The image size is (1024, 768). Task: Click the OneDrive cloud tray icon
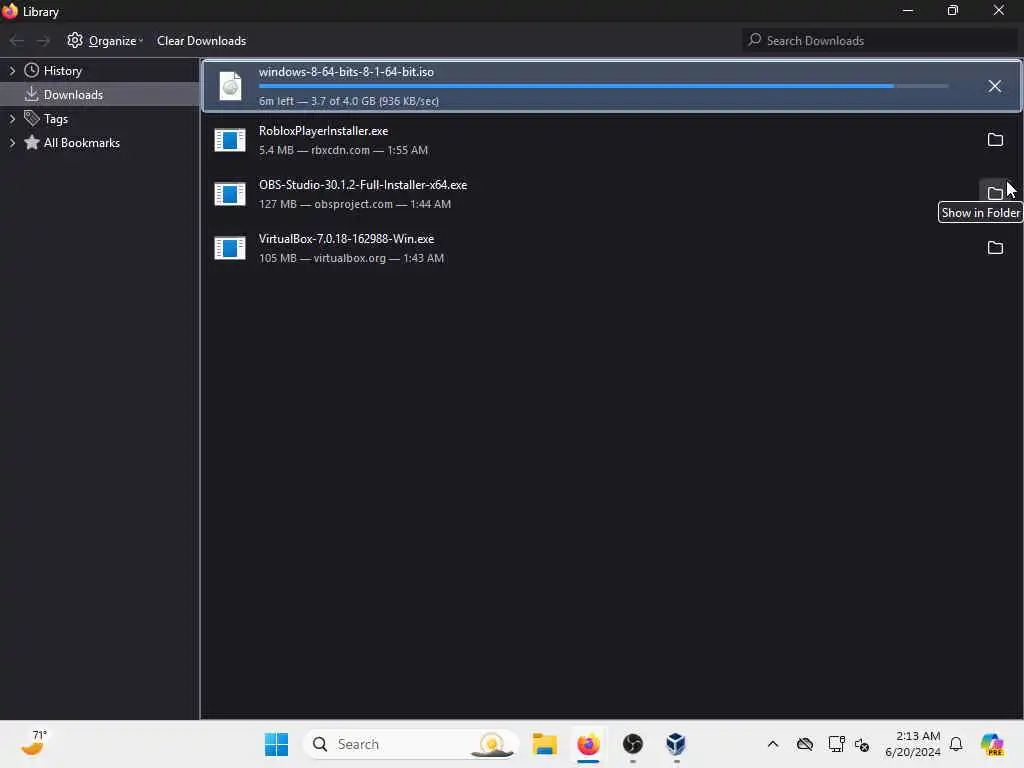coord(805,744)
